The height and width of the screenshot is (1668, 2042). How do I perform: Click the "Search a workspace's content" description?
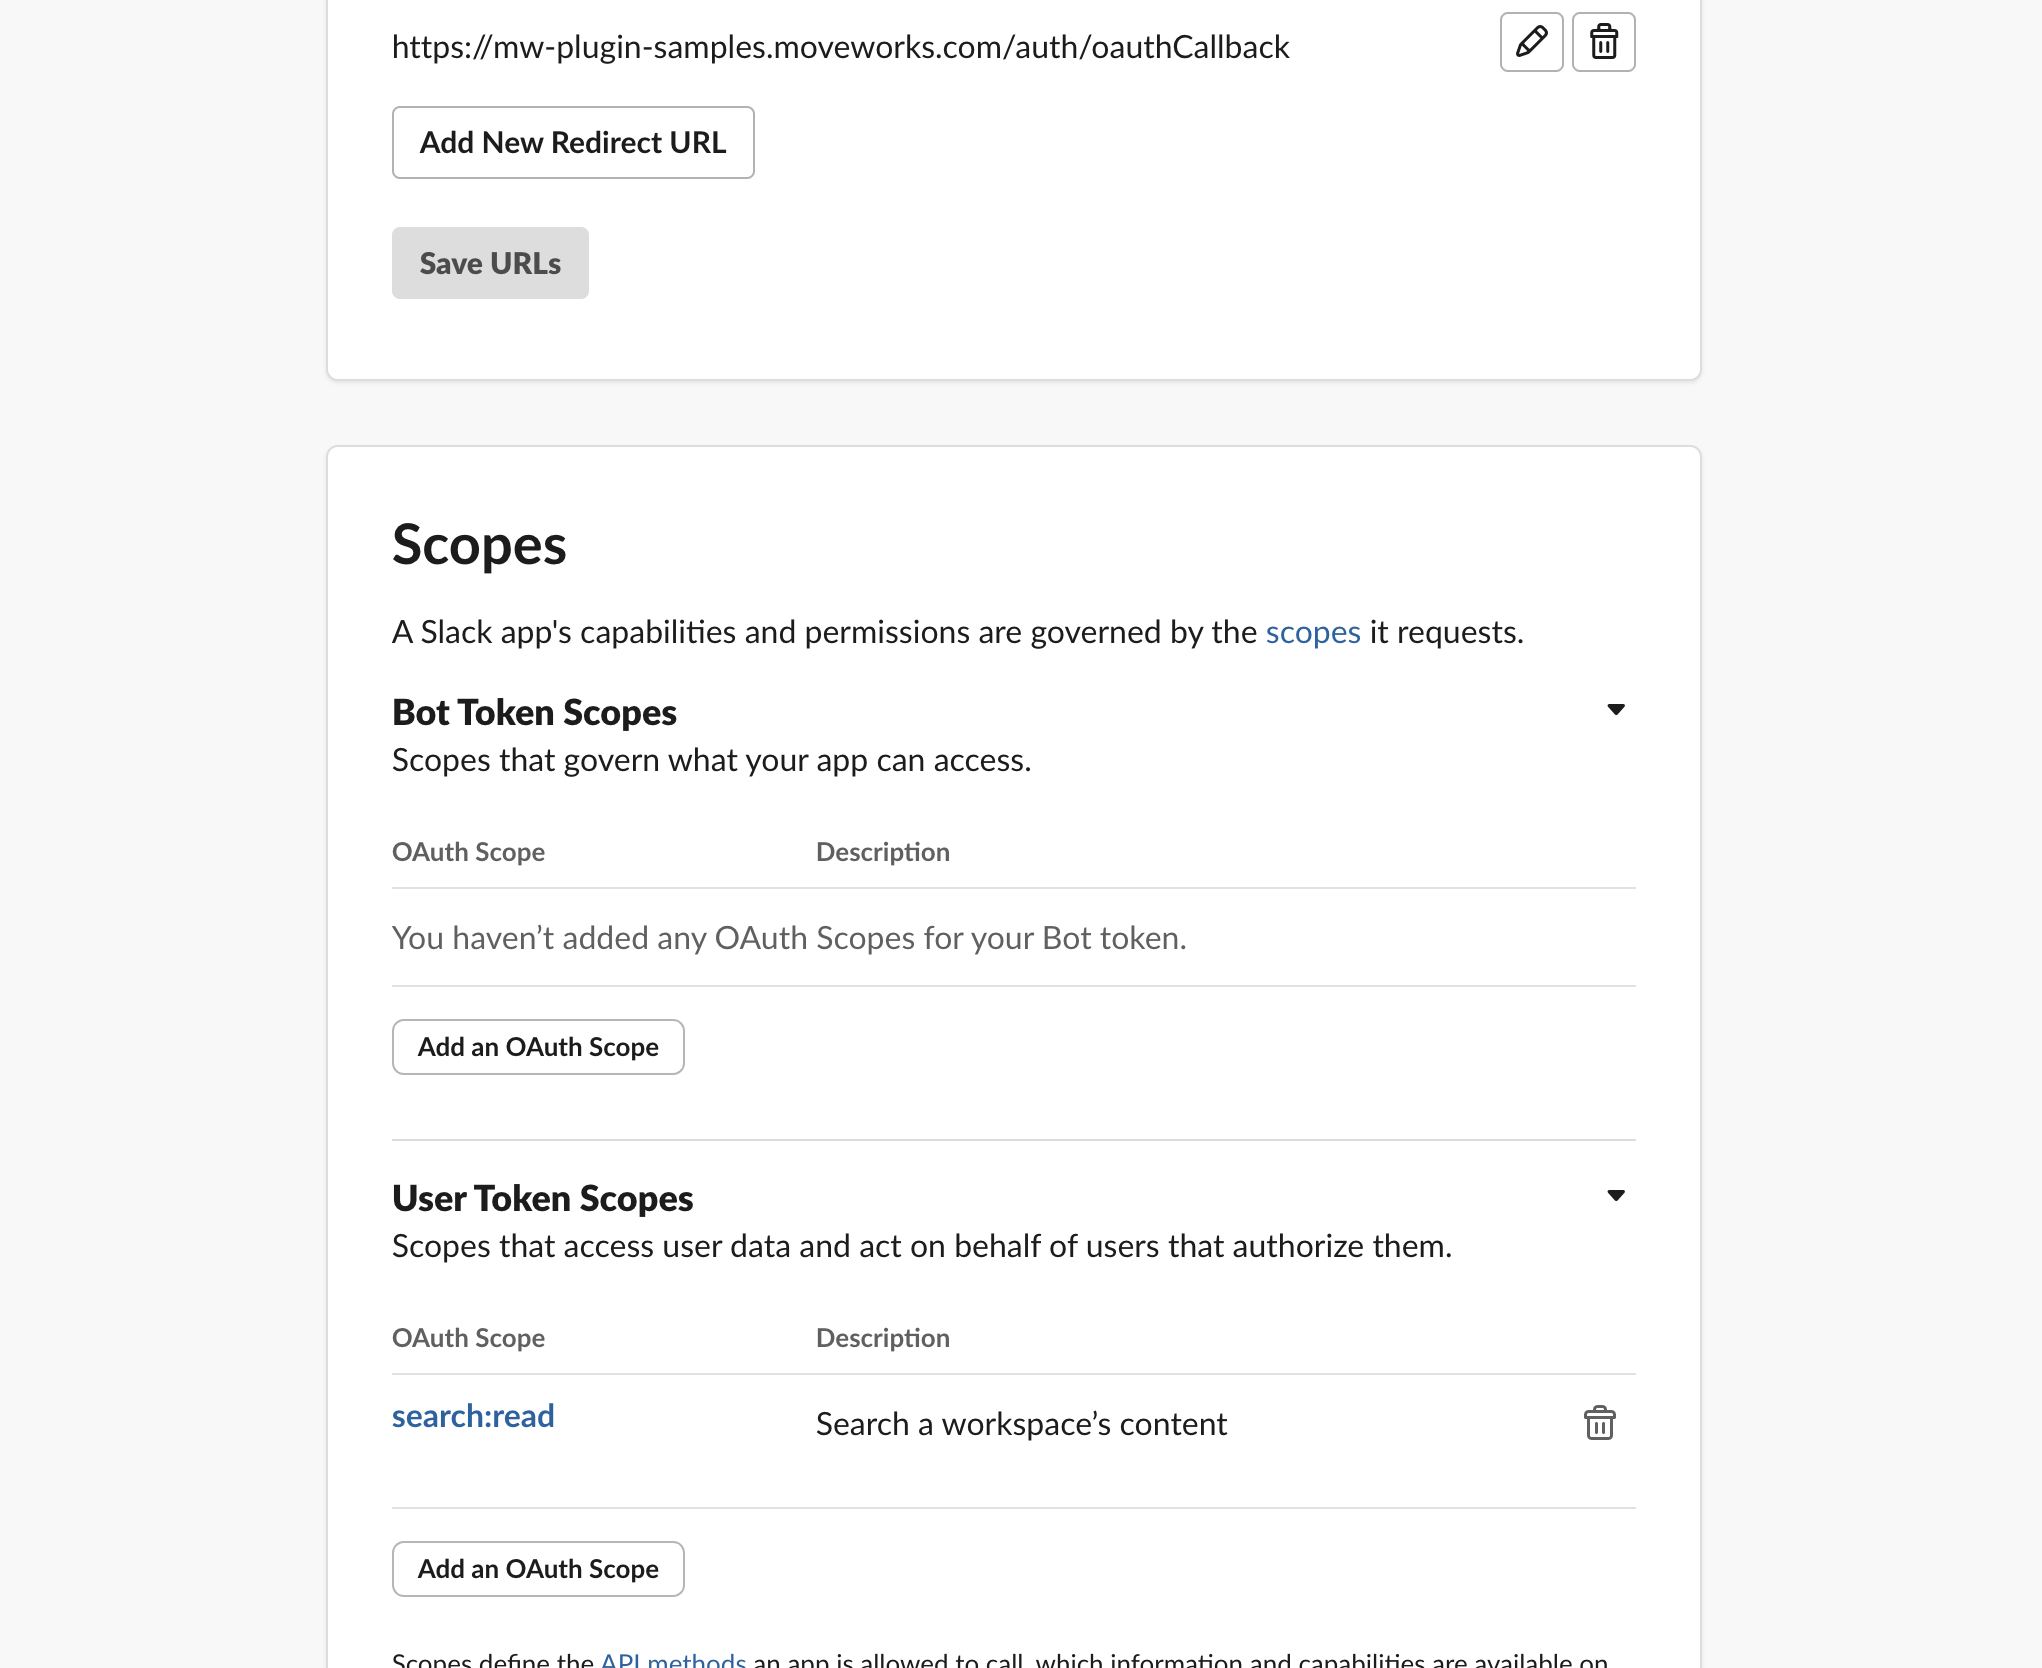coord(1021,1424)
